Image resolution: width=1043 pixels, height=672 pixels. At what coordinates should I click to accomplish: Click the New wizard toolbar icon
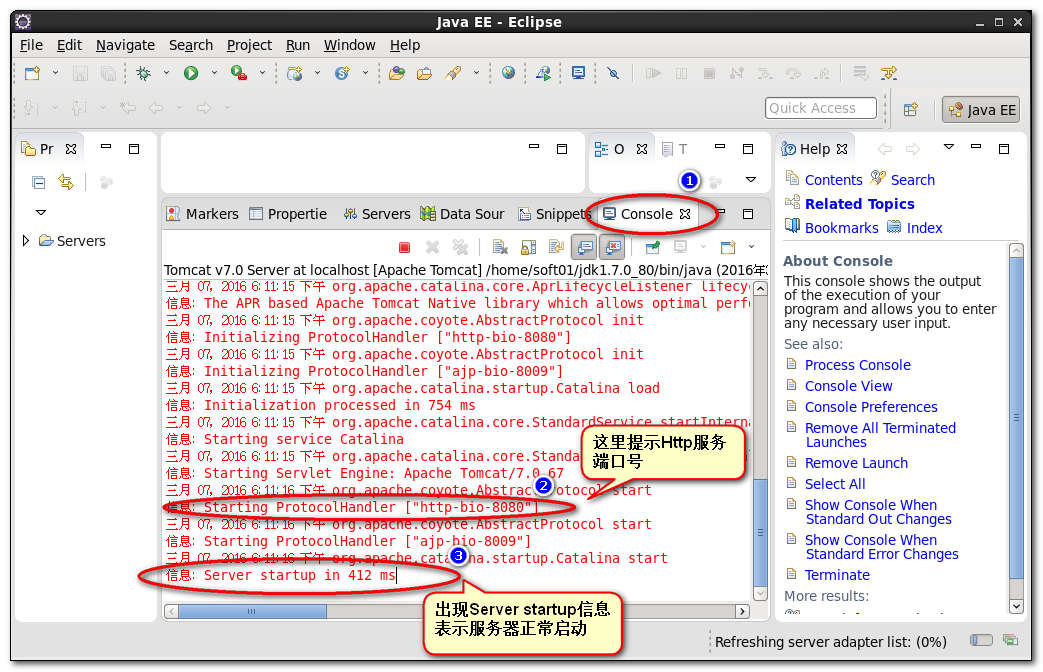pos(32,73)
